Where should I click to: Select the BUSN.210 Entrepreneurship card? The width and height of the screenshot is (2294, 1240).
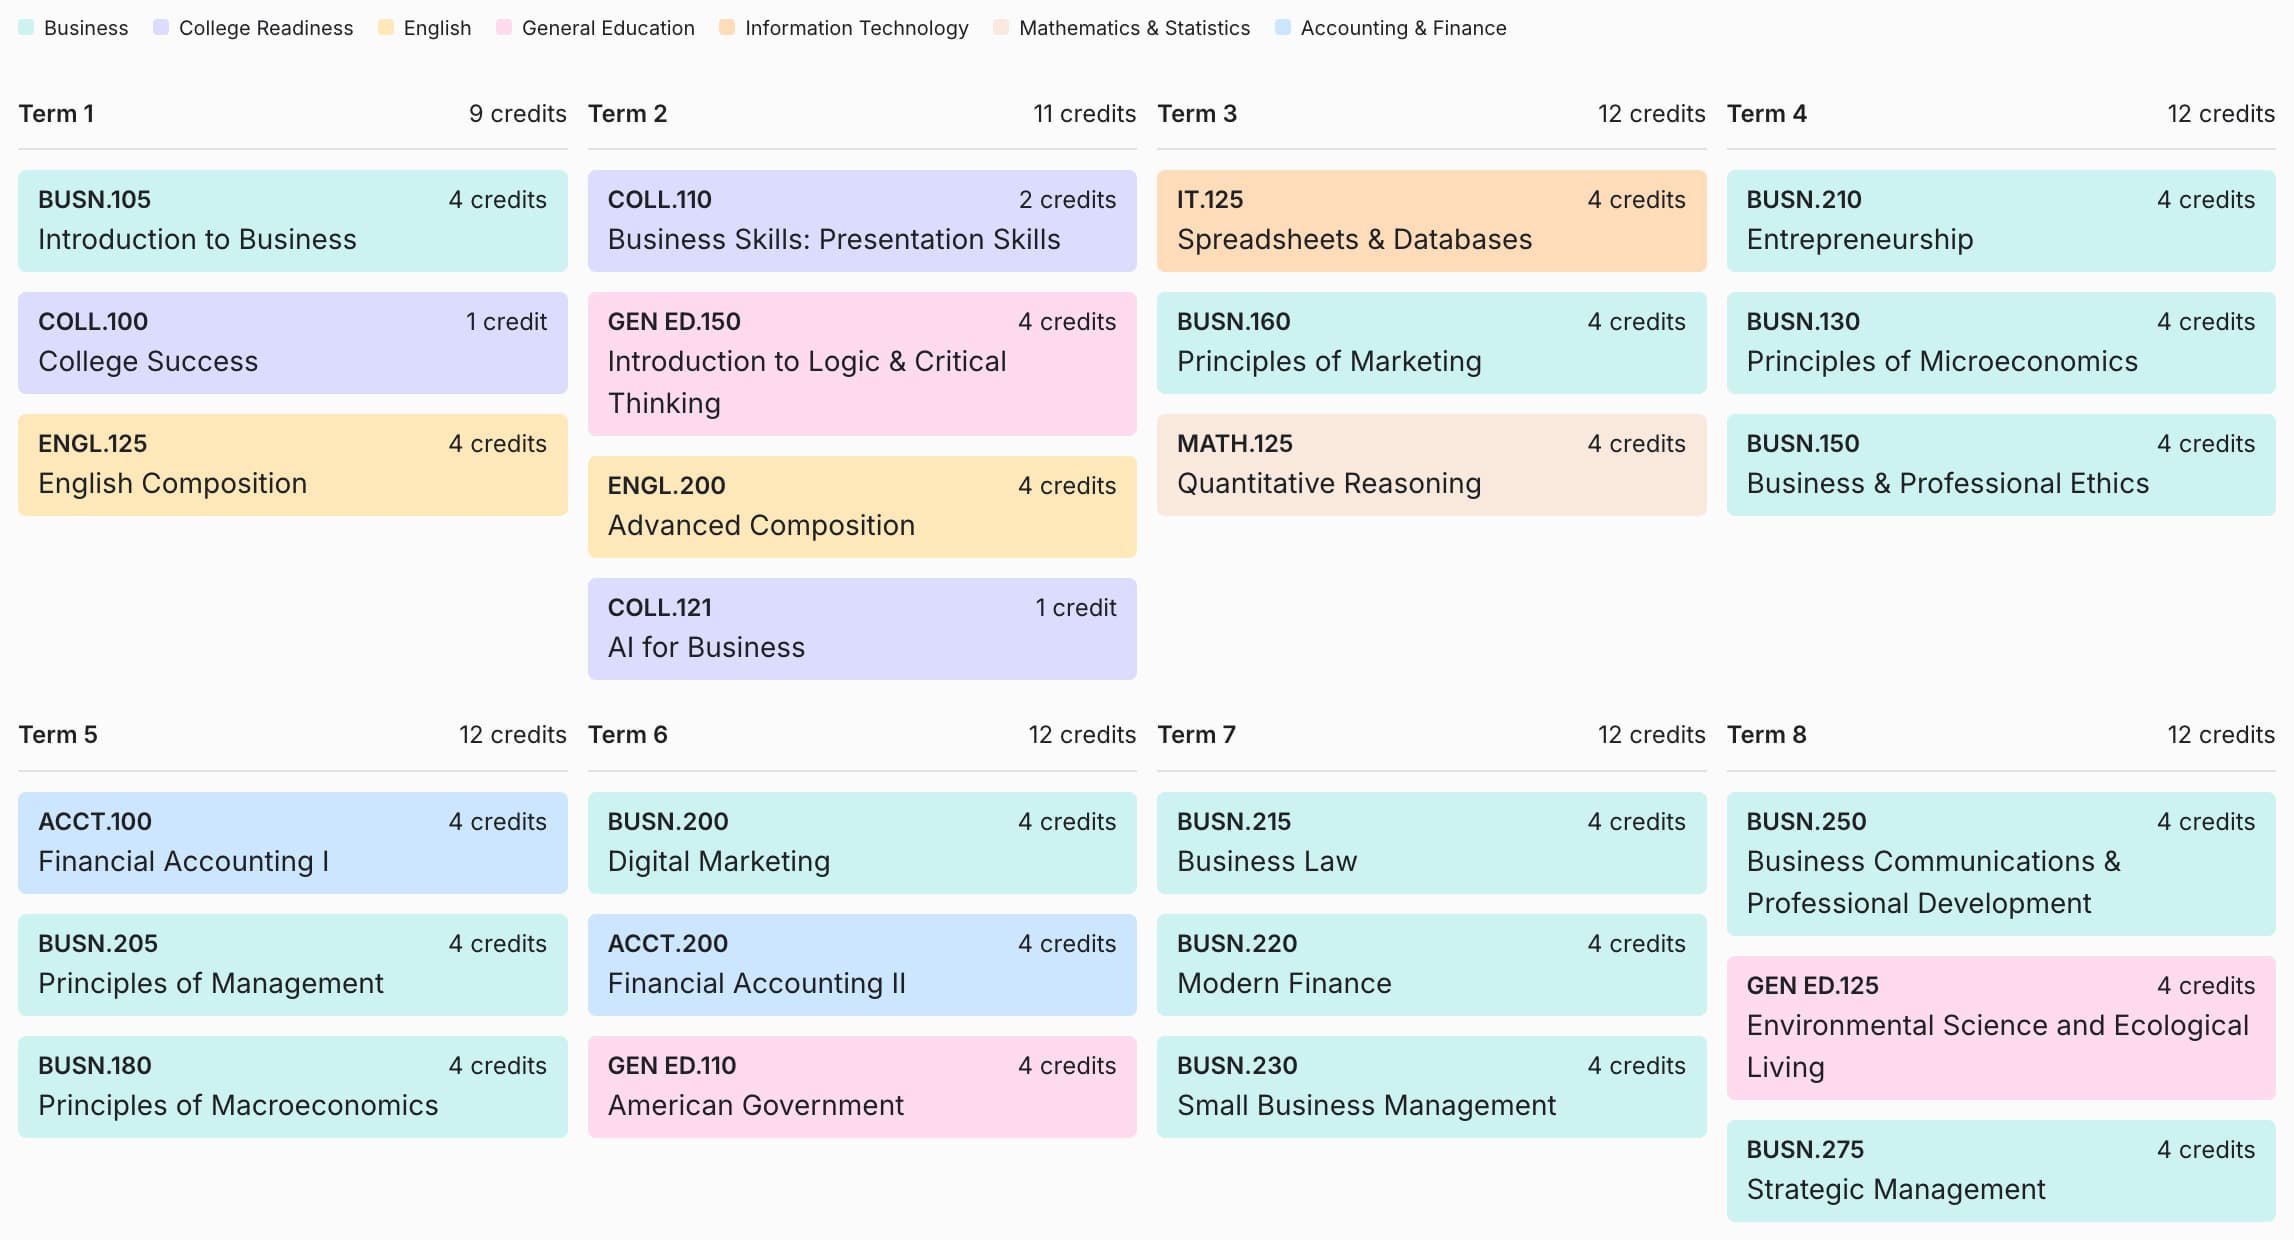[x=2001, y=220]
